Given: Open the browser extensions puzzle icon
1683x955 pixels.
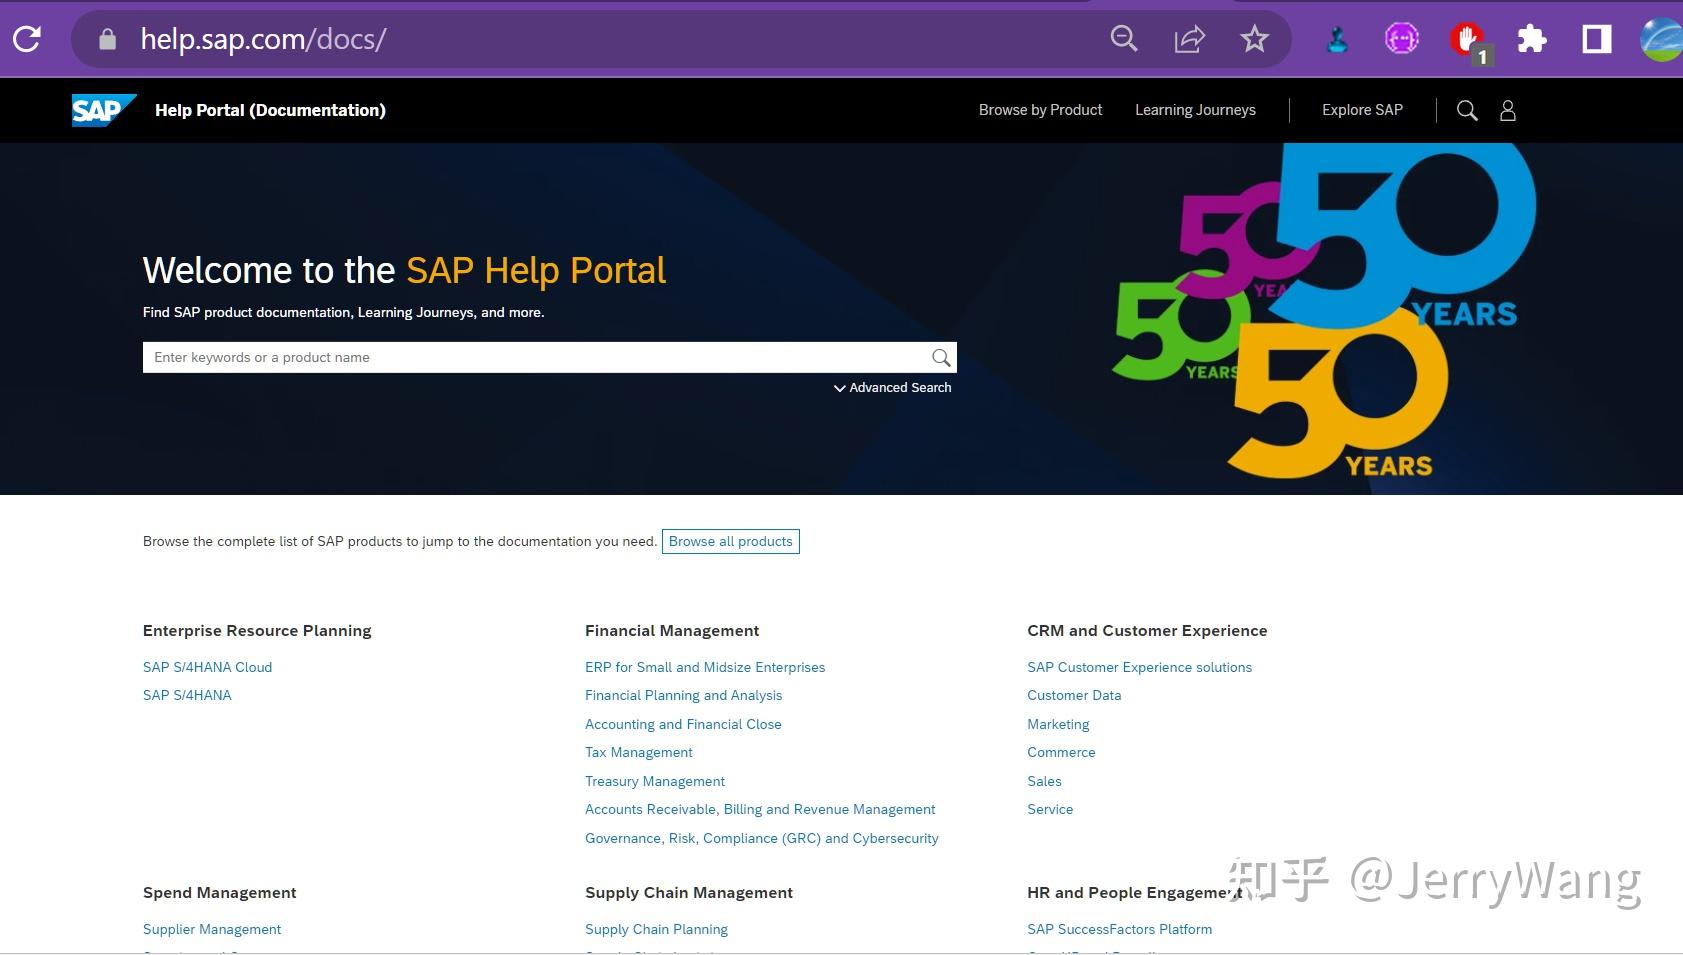Looking at the screenshot, I should pos(1532,39).
